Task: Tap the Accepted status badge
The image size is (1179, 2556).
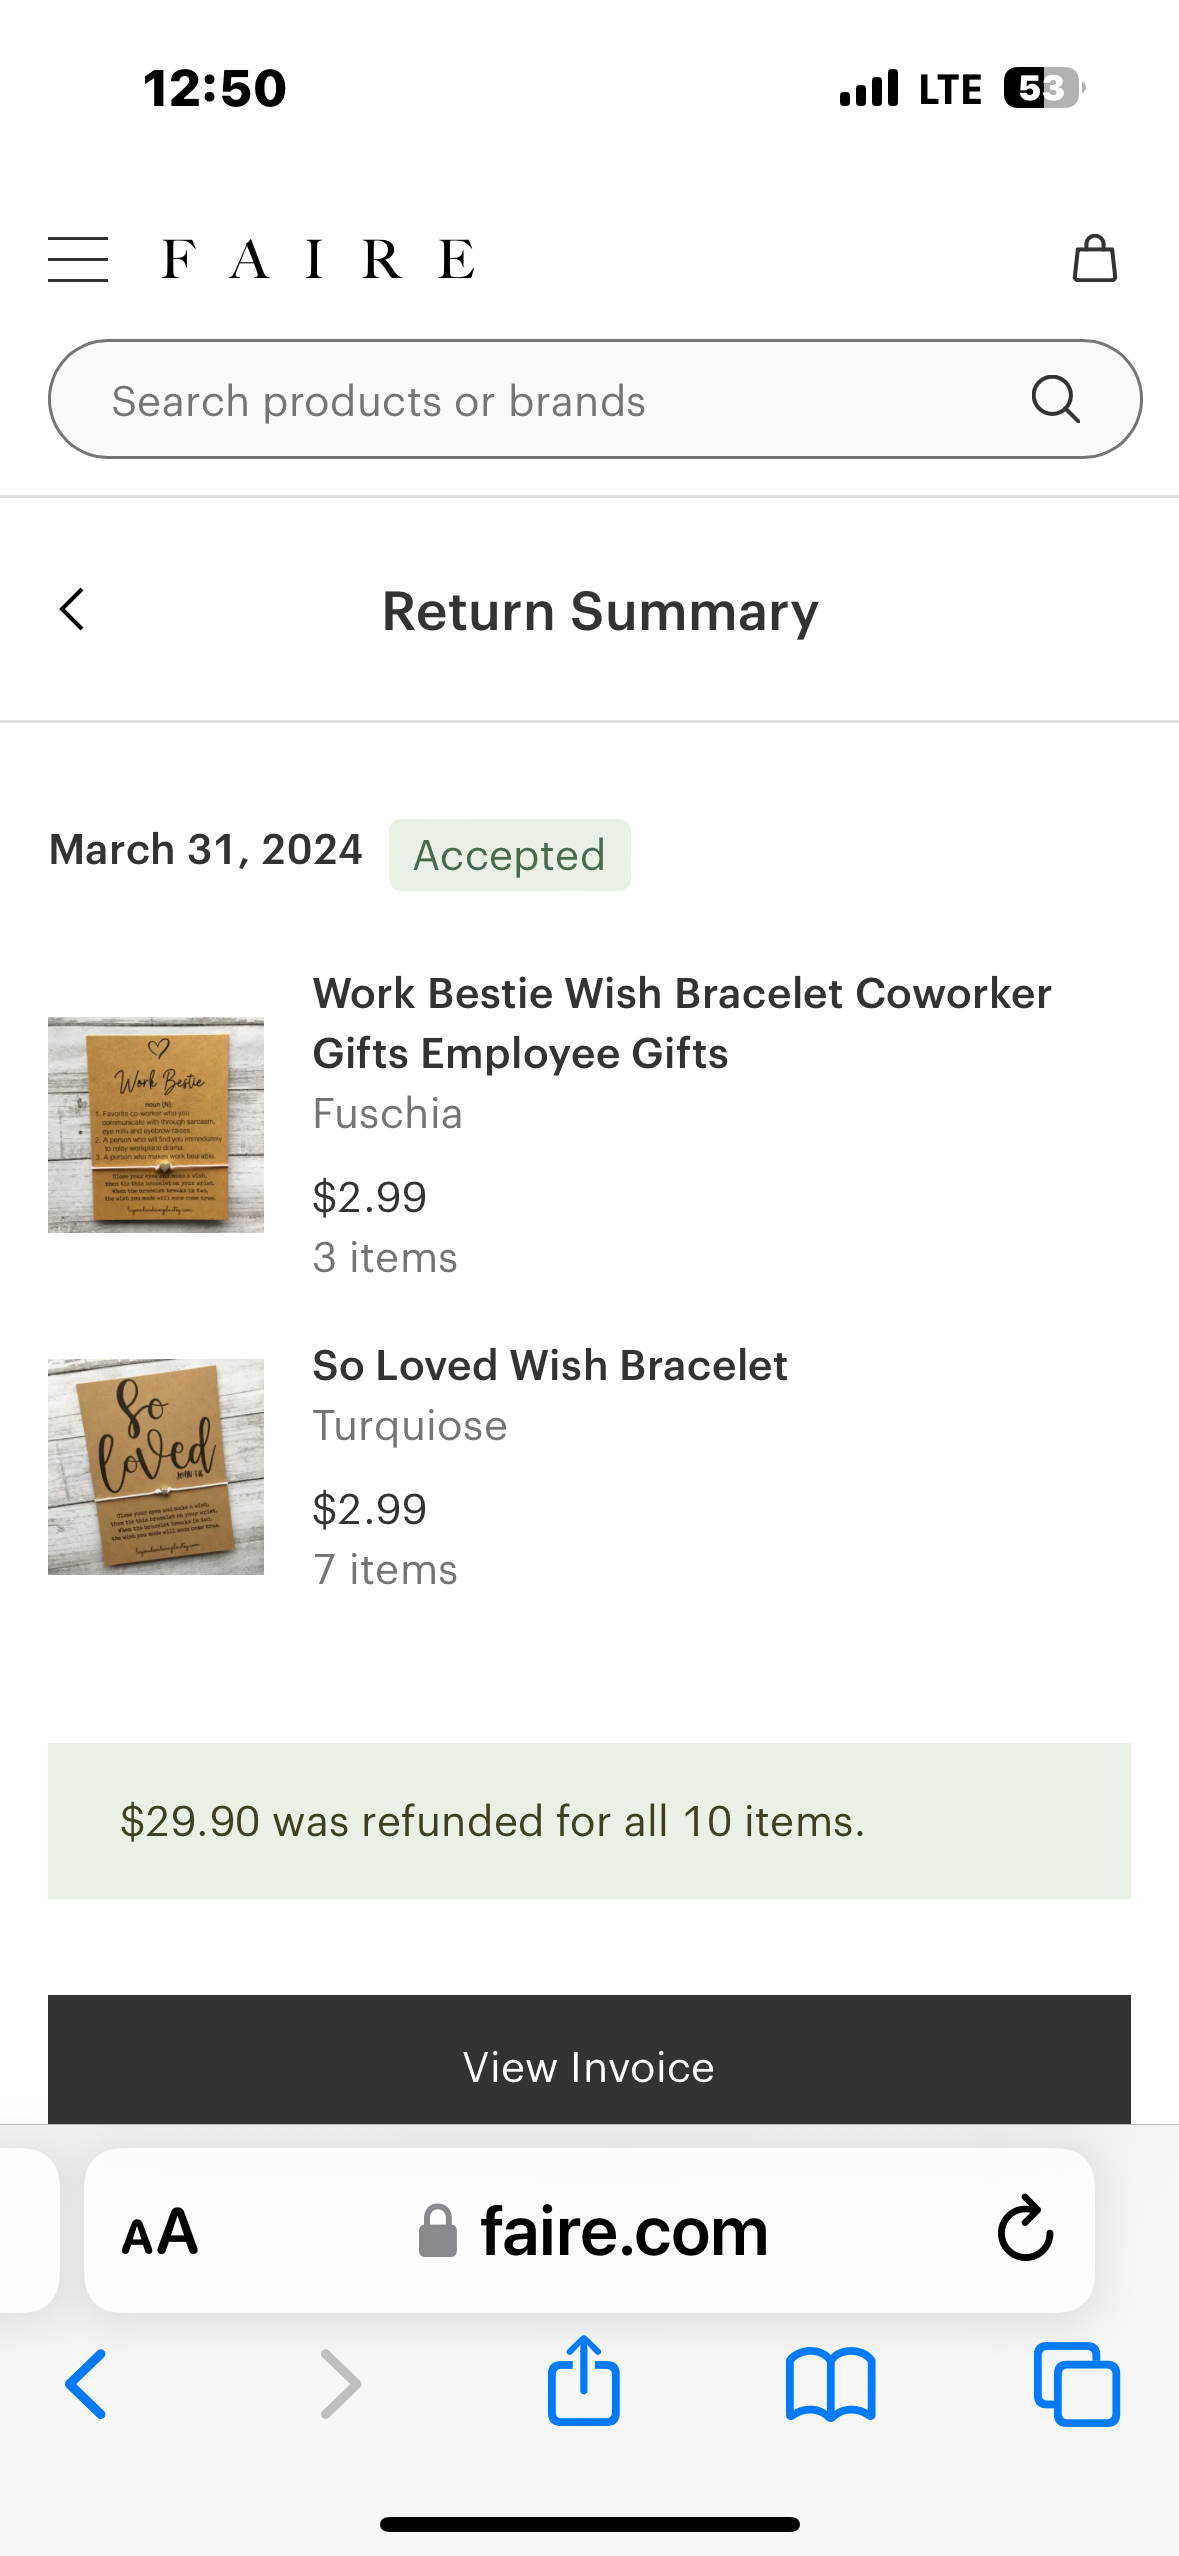Action: (x=509, y=855)
